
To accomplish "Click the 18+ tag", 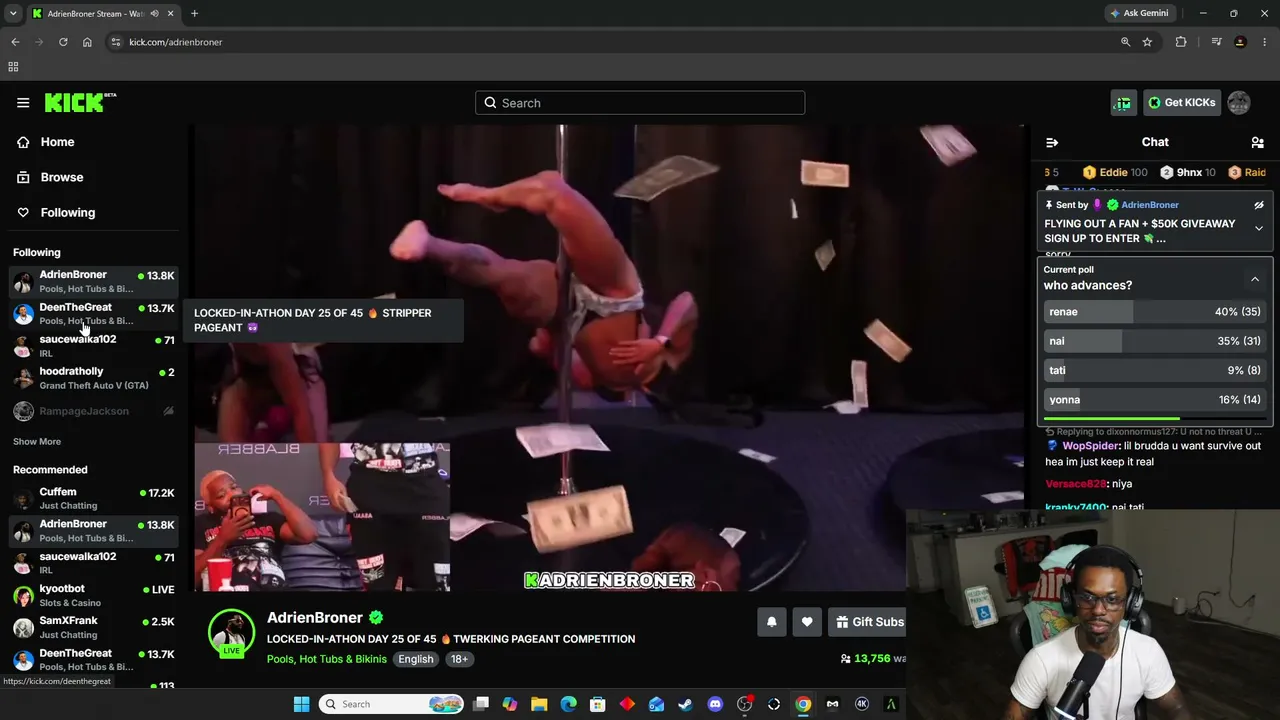I will 459,659.
